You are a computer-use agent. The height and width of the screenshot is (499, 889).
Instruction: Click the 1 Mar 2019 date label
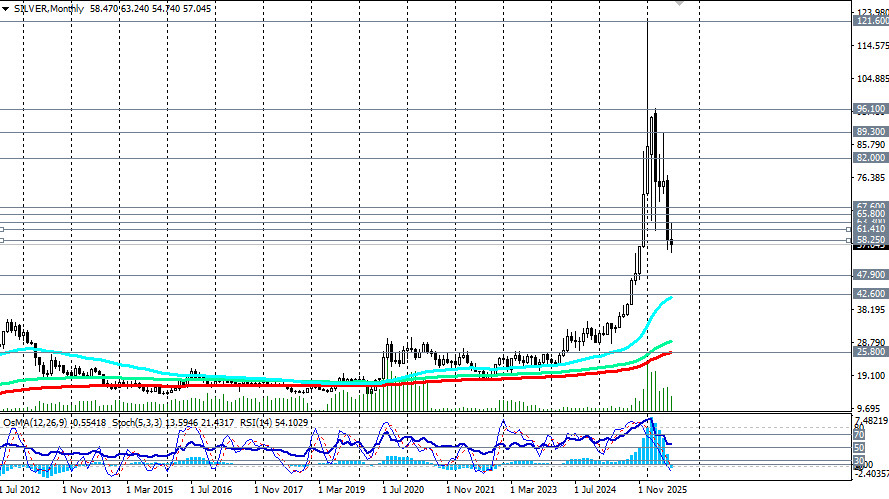coord(342,489)
